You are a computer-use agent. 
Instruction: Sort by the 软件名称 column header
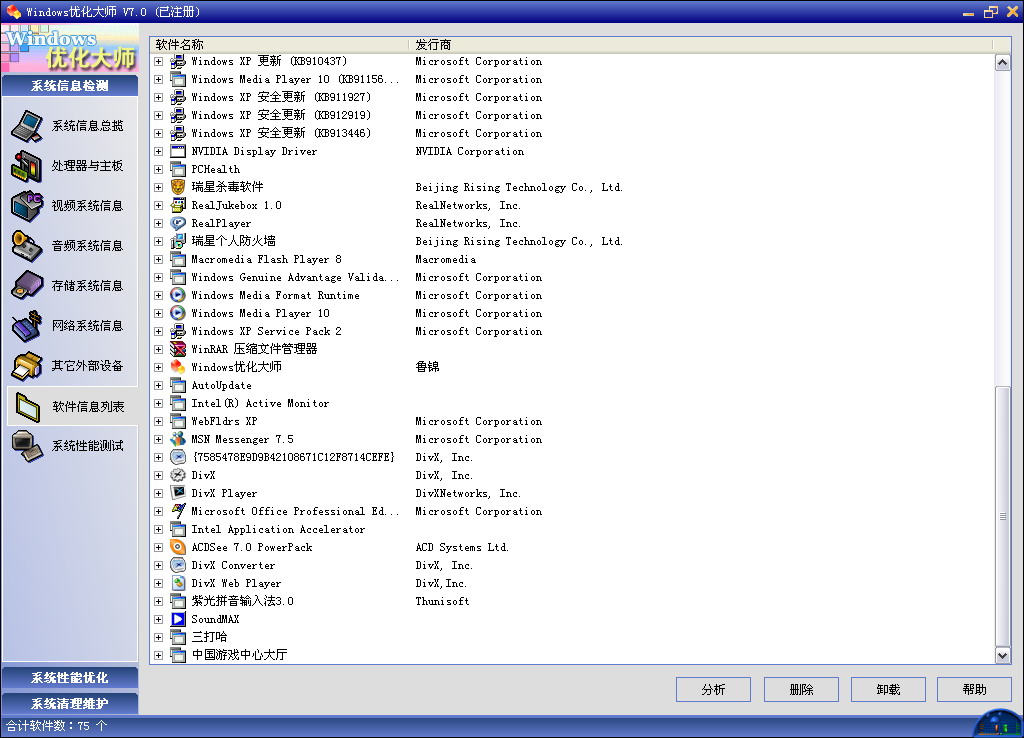[280, 44]
